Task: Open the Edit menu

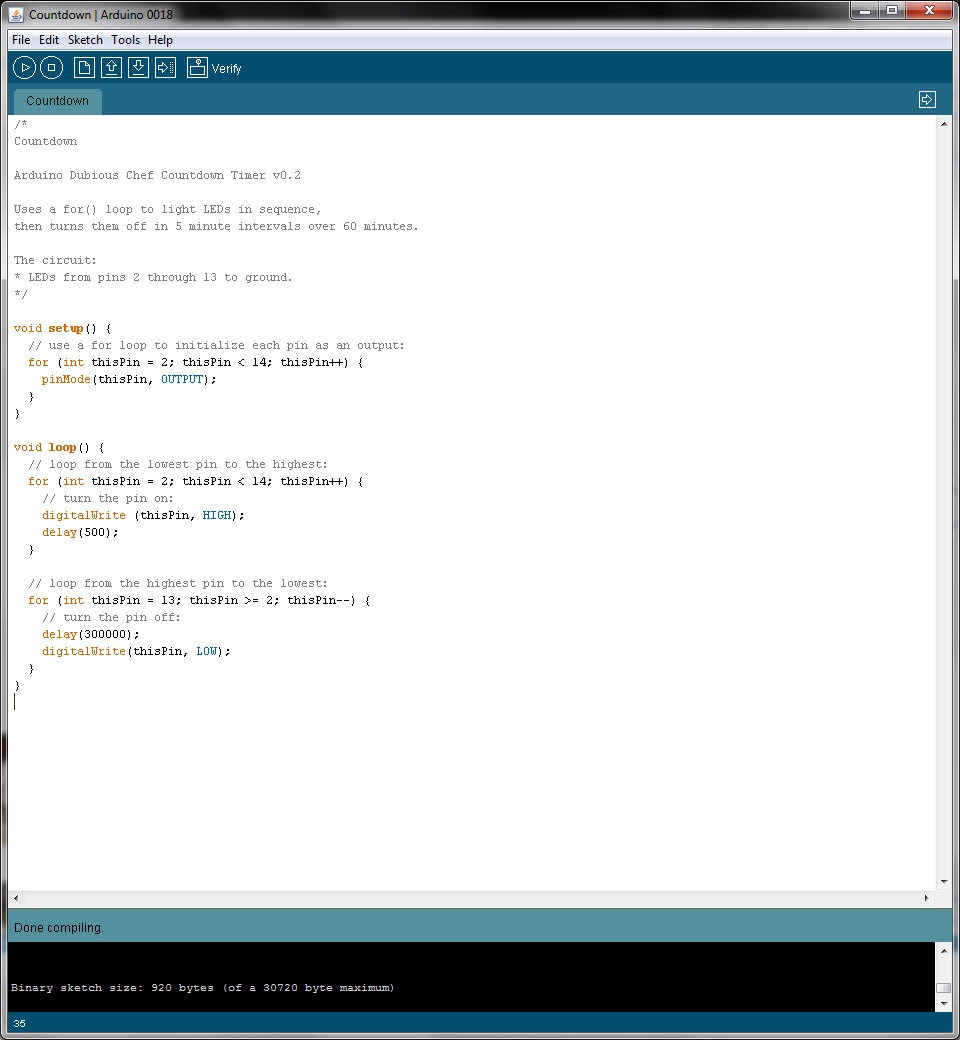Action: point(48,40)
